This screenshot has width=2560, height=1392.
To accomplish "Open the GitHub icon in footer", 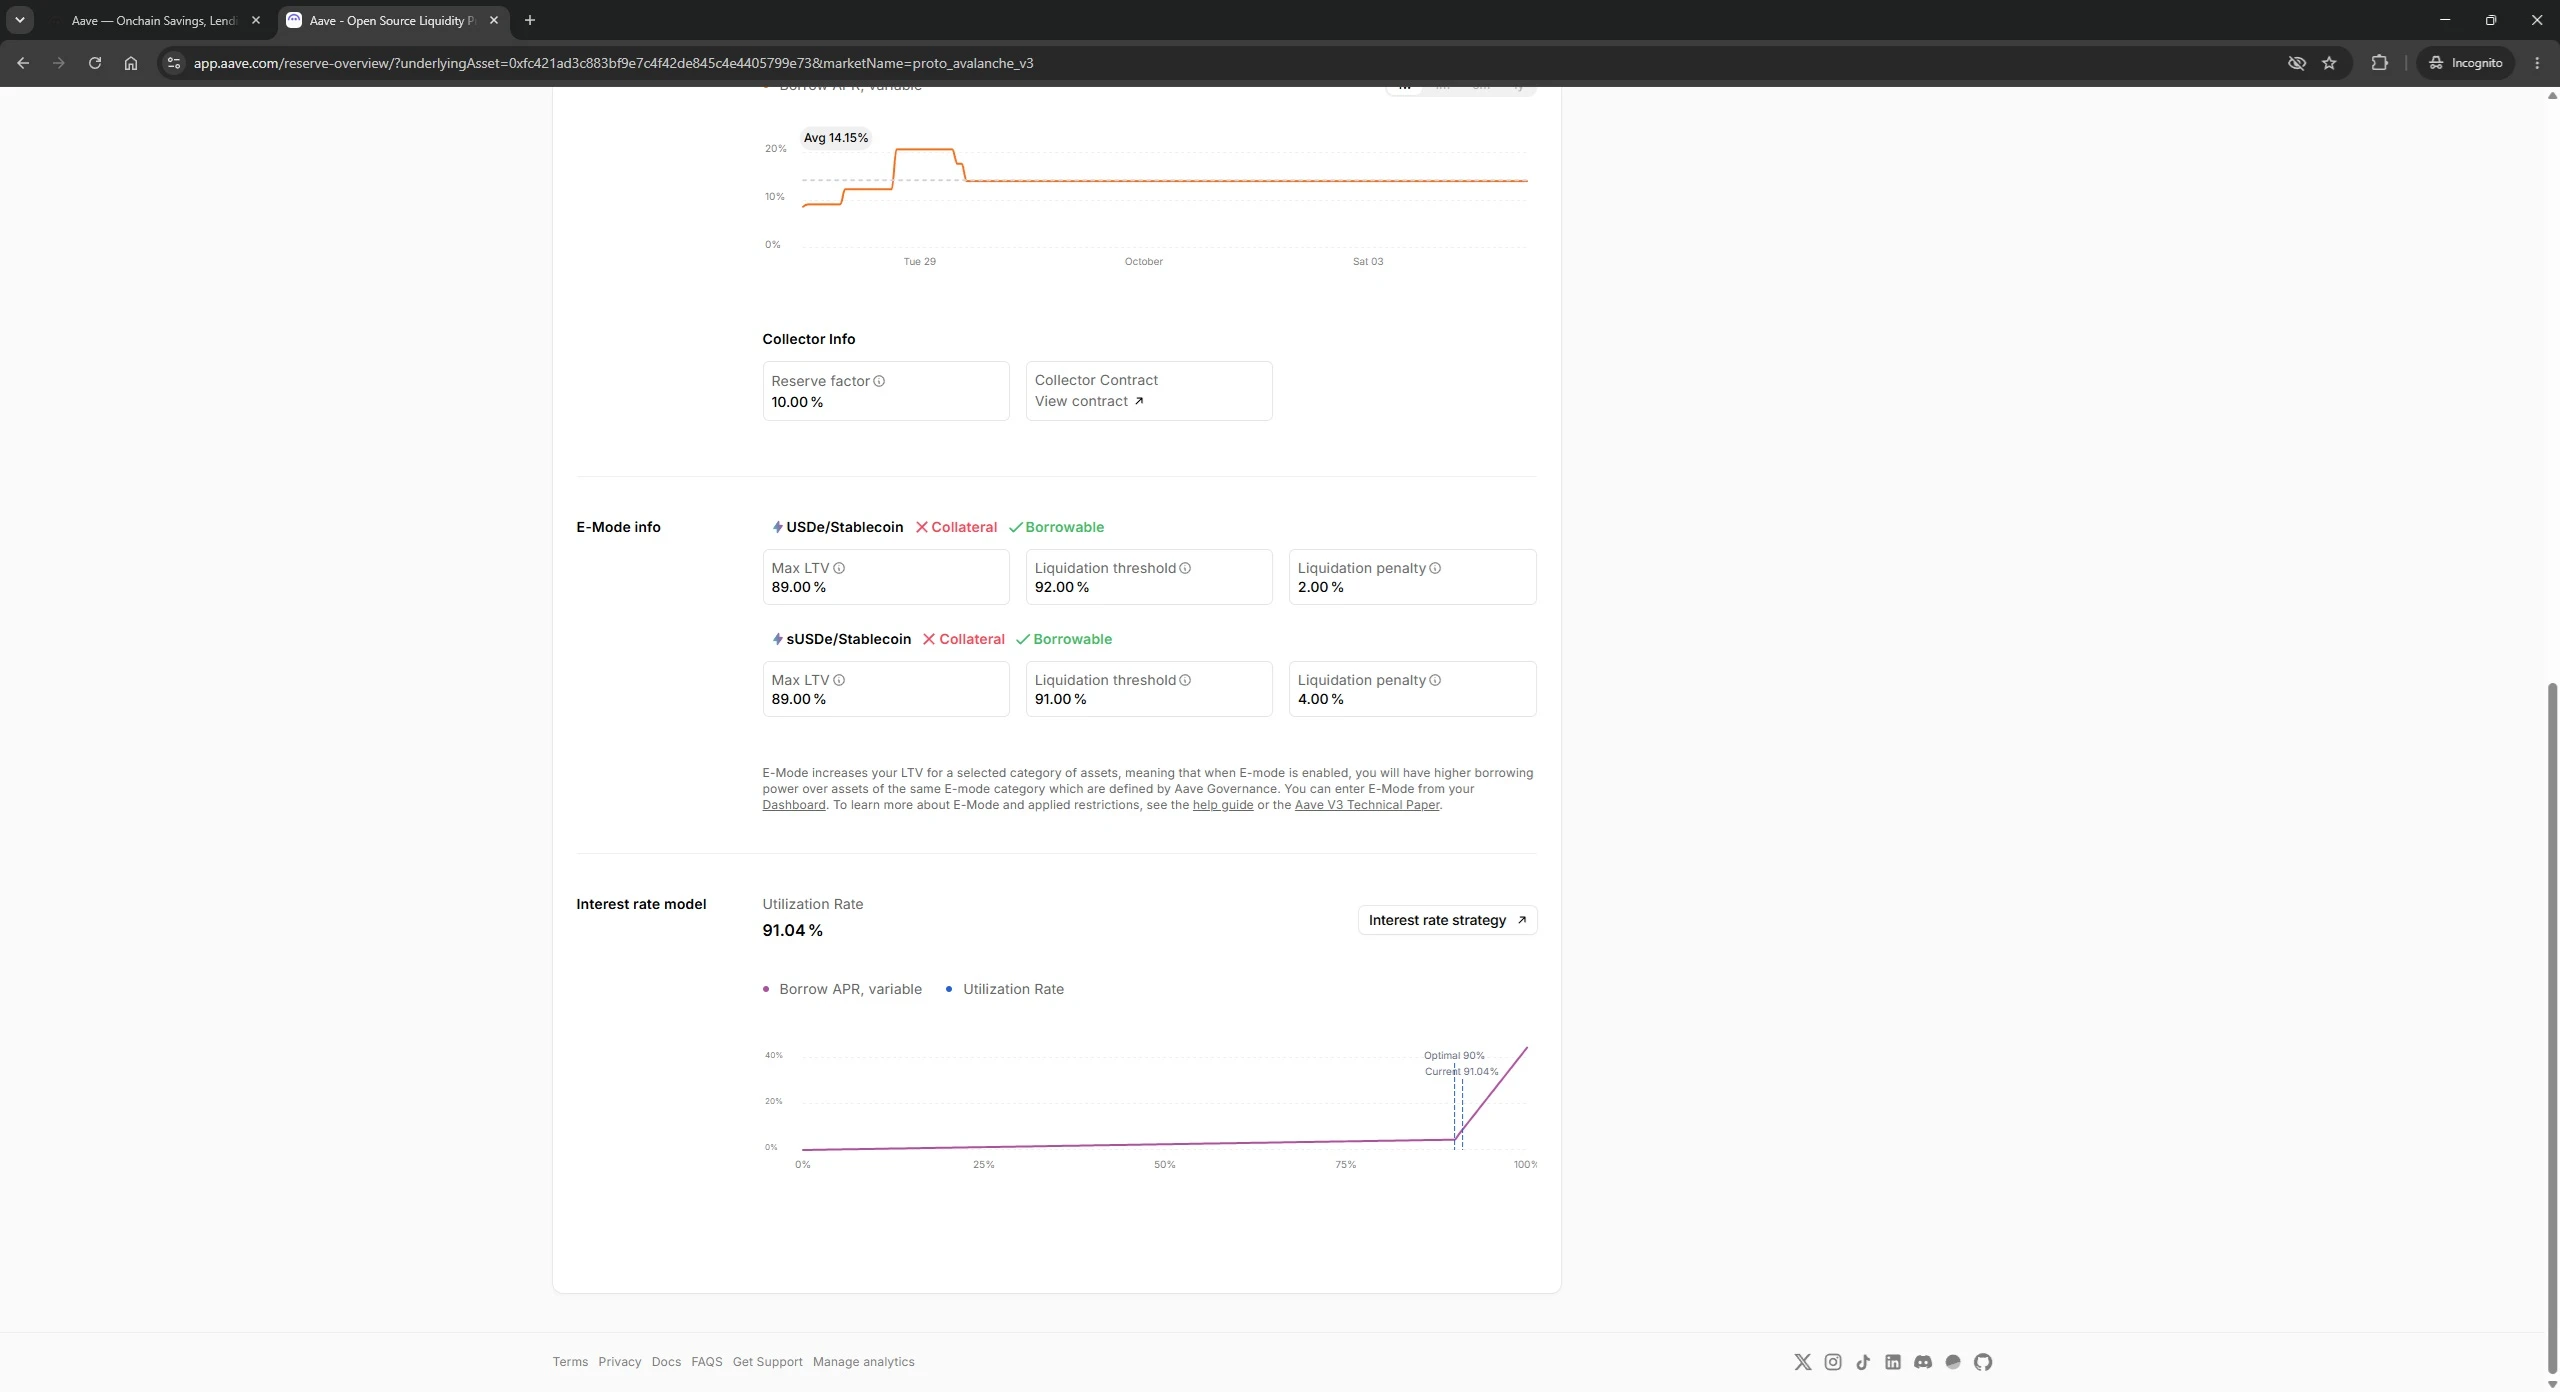I will [x=1983, y=1362].
